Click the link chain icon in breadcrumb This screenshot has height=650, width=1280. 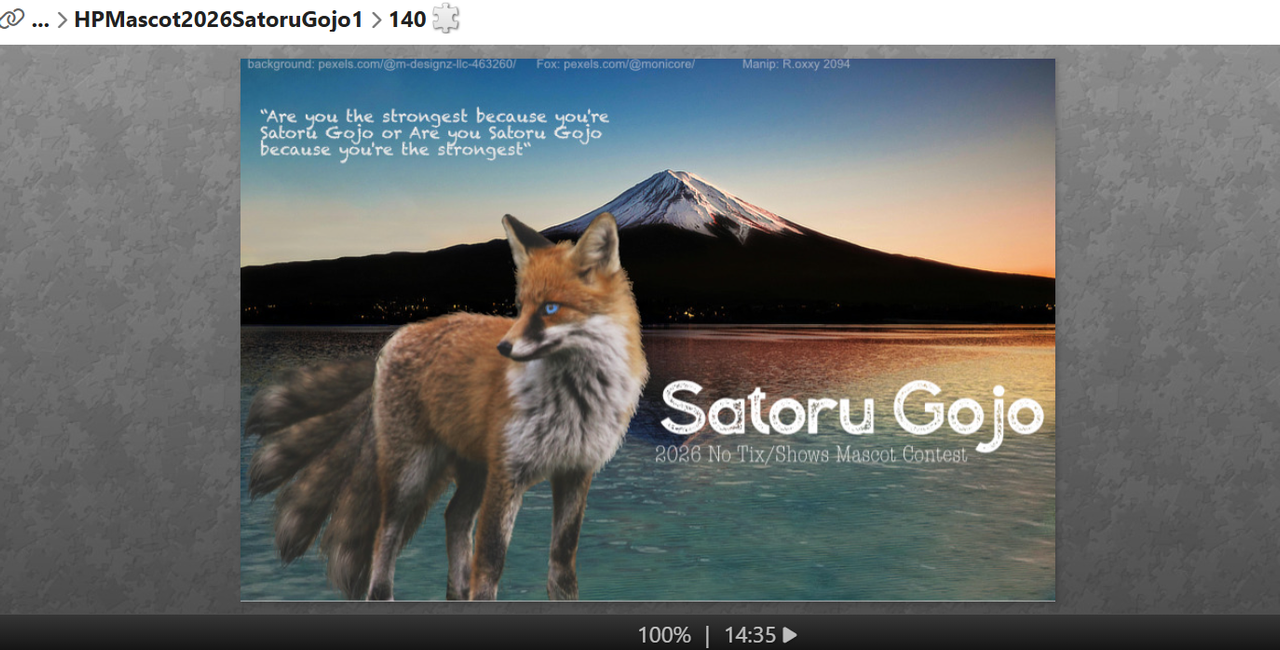(x=10, y=19)
